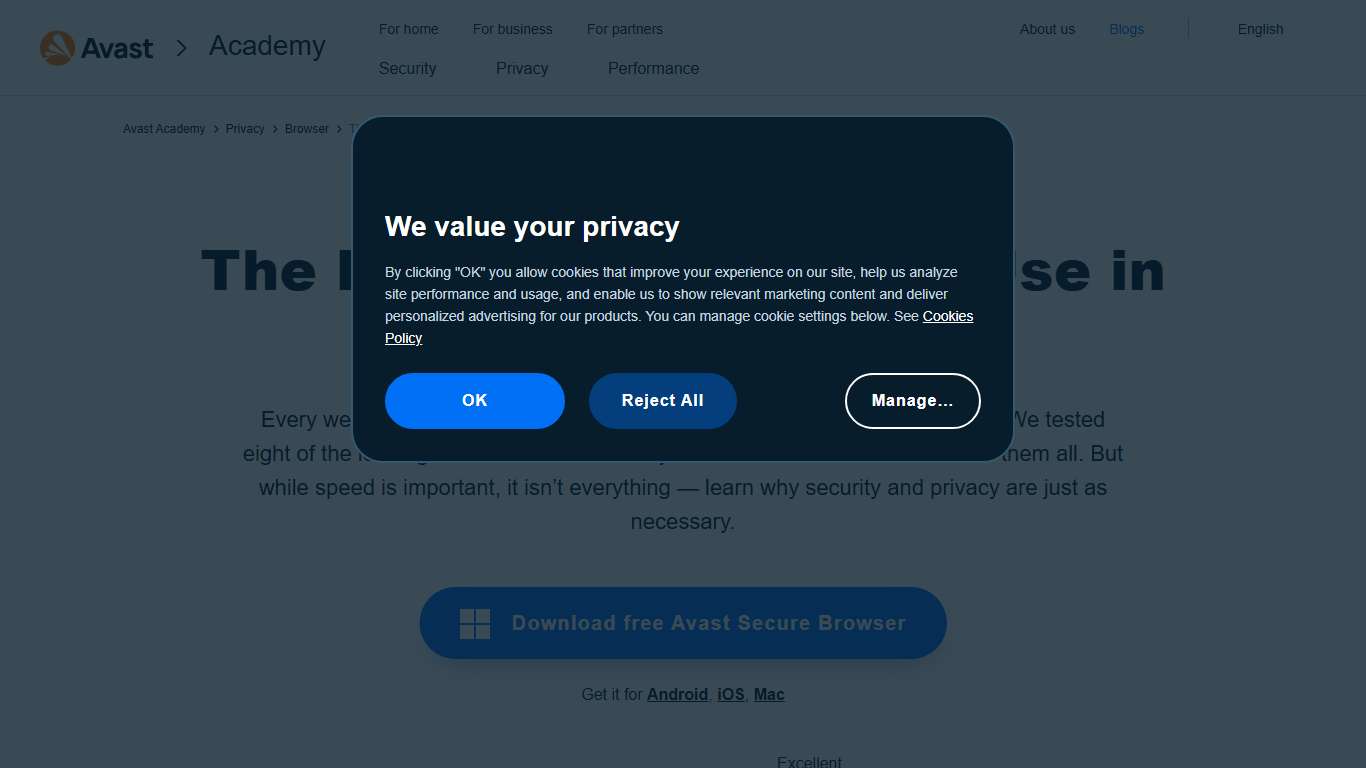
Task: Click the Browser breadcrumb link
Action: [307, 129]
